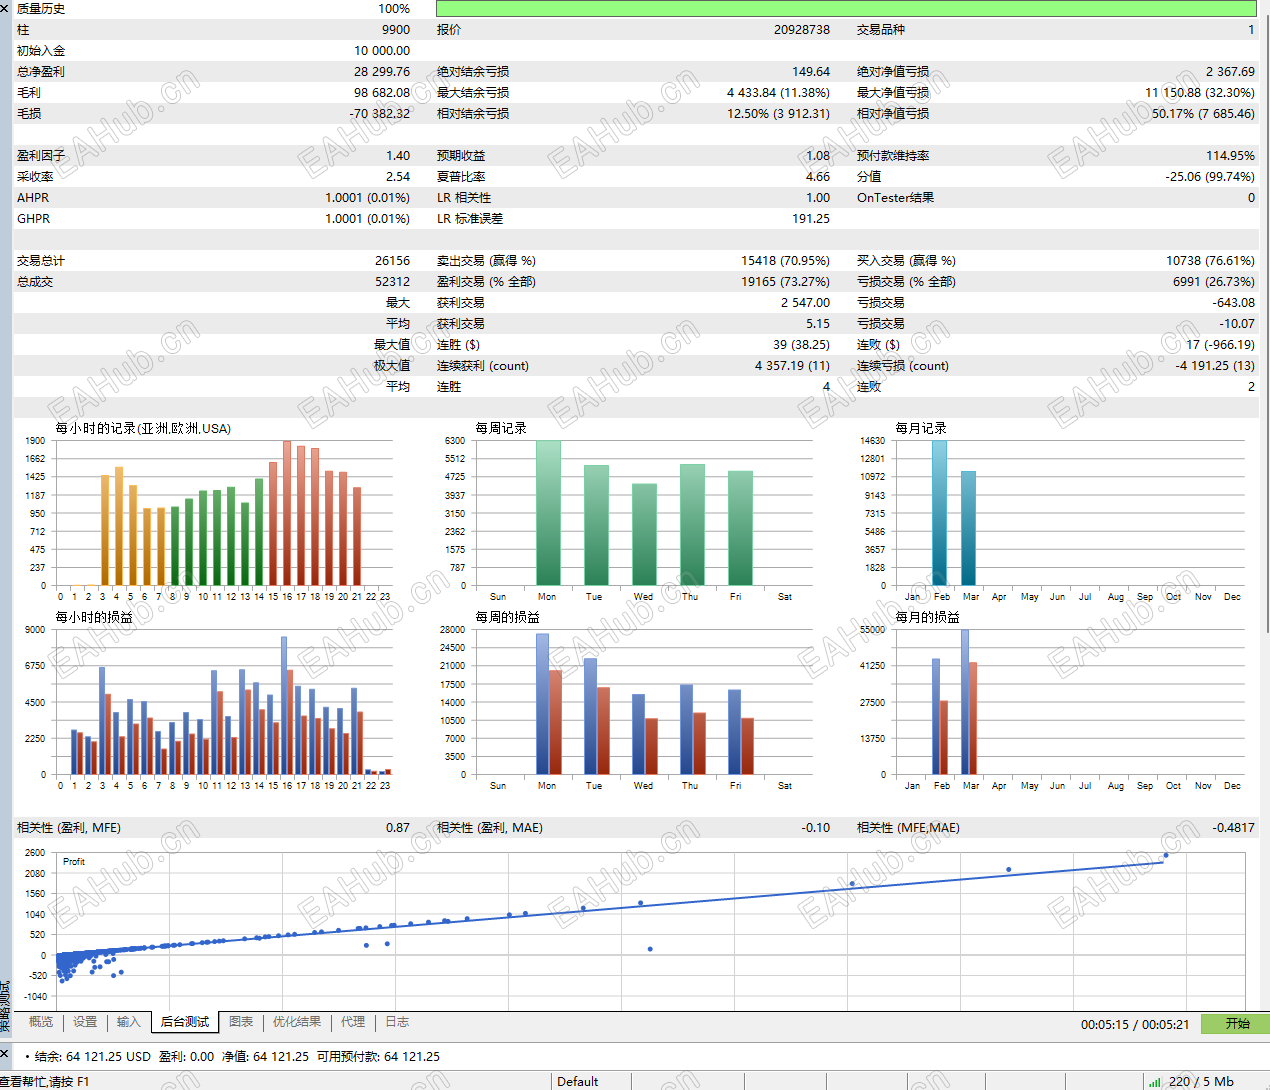The width and height of the screenshot is (1270, 1090).
Task: Open the 图表 tab
Action: coord(241,1022)
